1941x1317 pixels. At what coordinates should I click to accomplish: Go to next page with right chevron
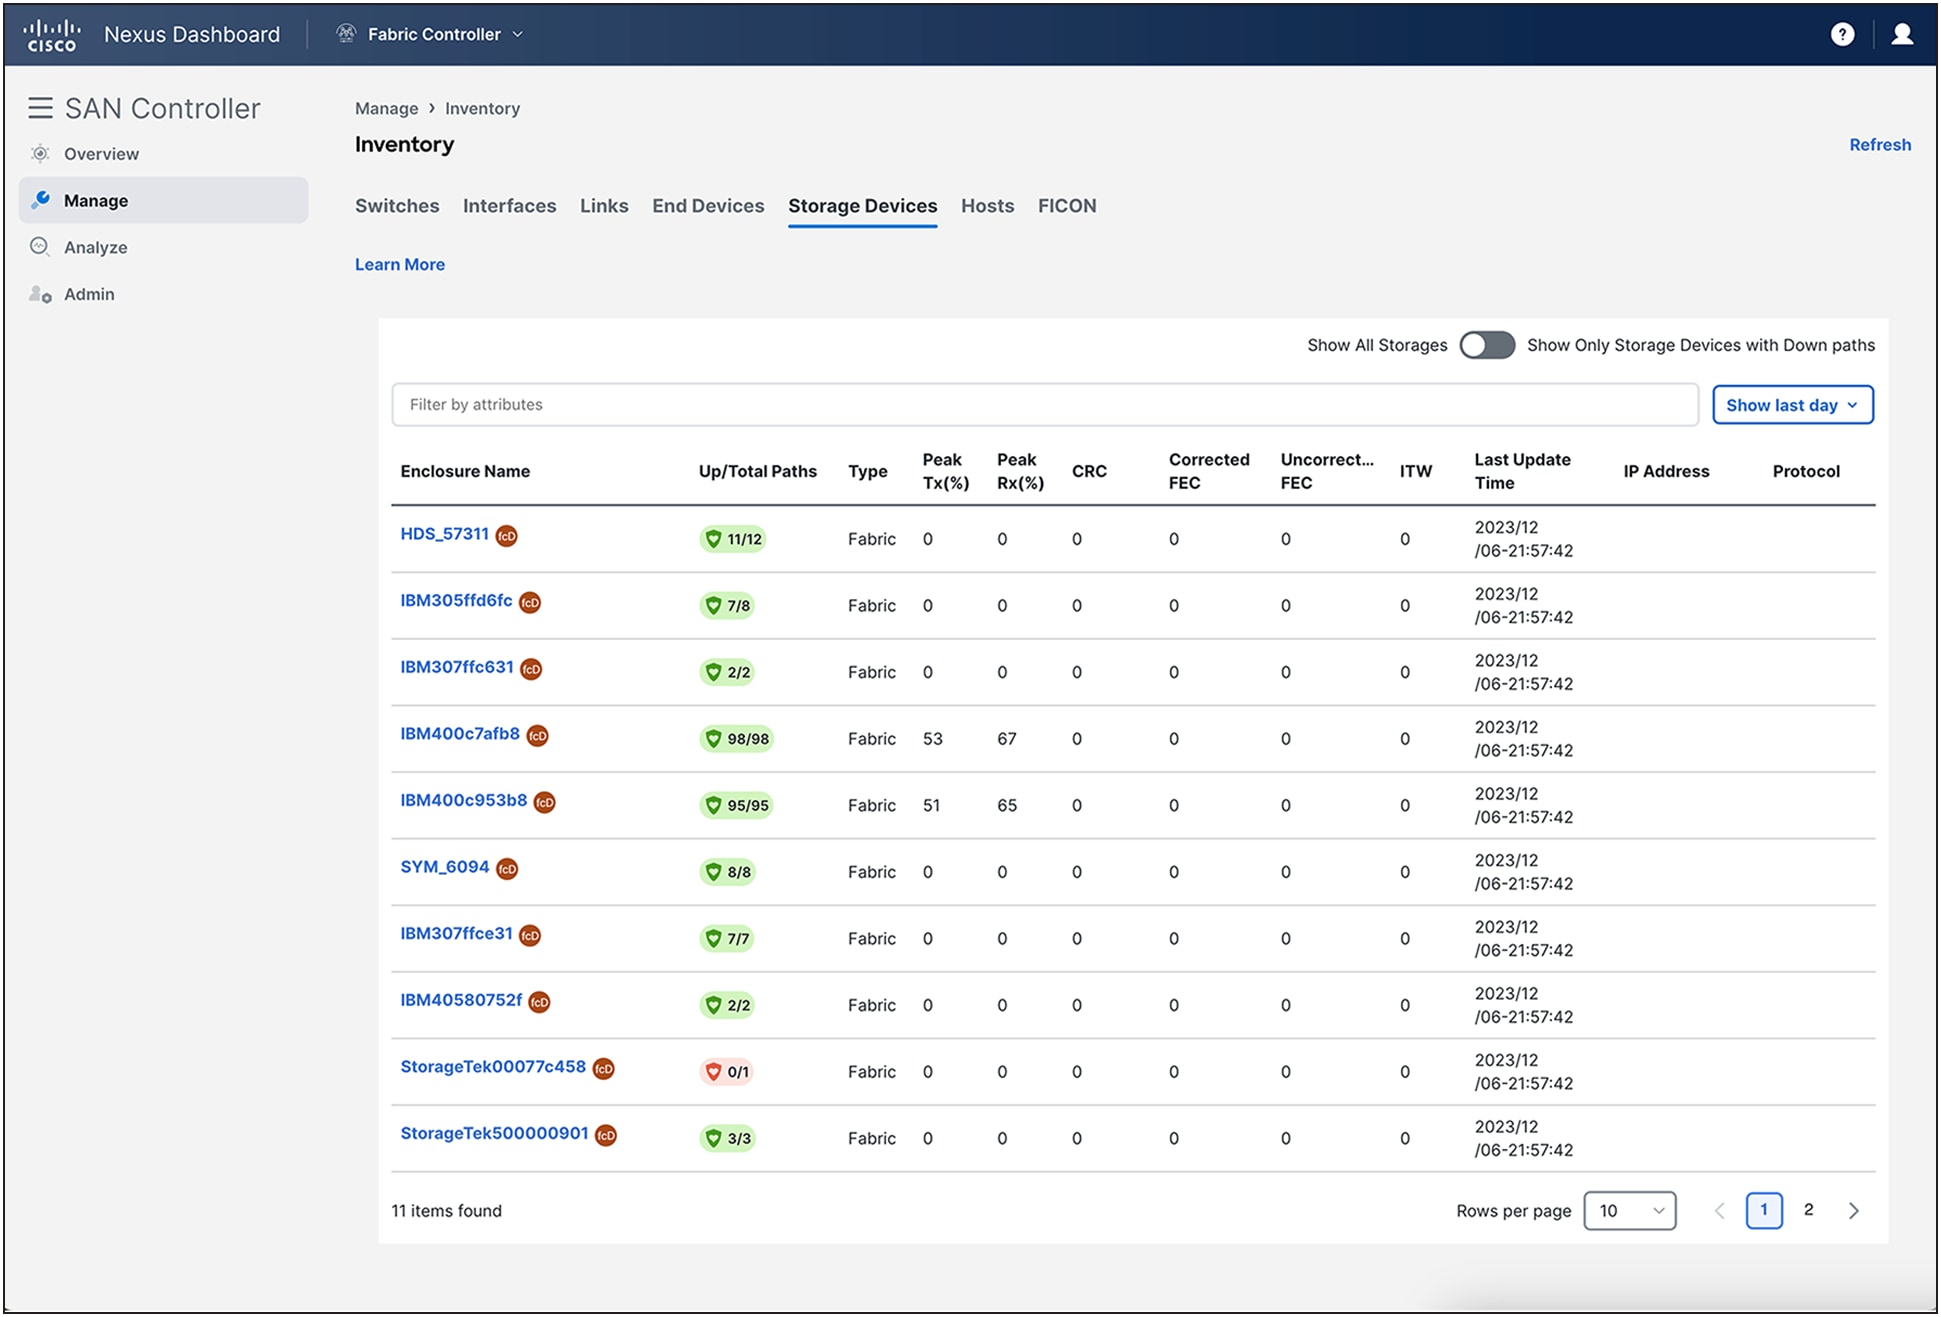(1854, 1211)
